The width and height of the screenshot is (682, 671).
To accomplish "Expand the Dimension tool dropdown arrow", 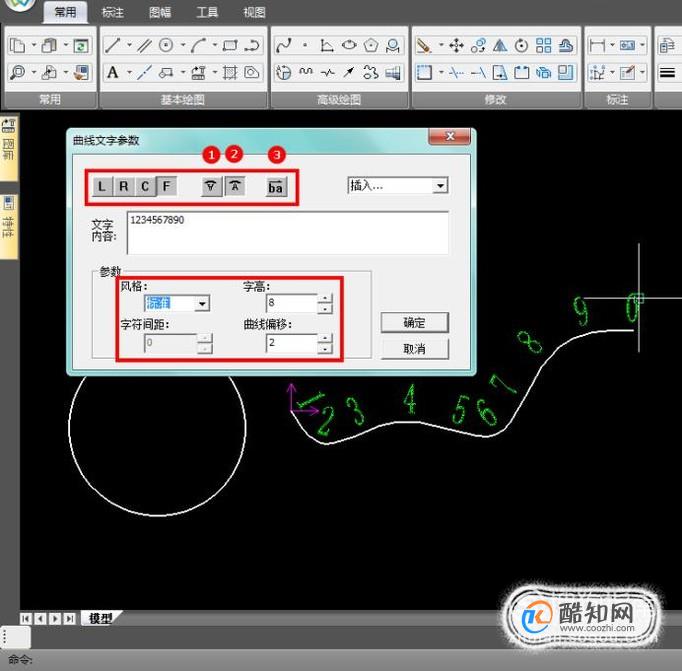I will (612, 45).
